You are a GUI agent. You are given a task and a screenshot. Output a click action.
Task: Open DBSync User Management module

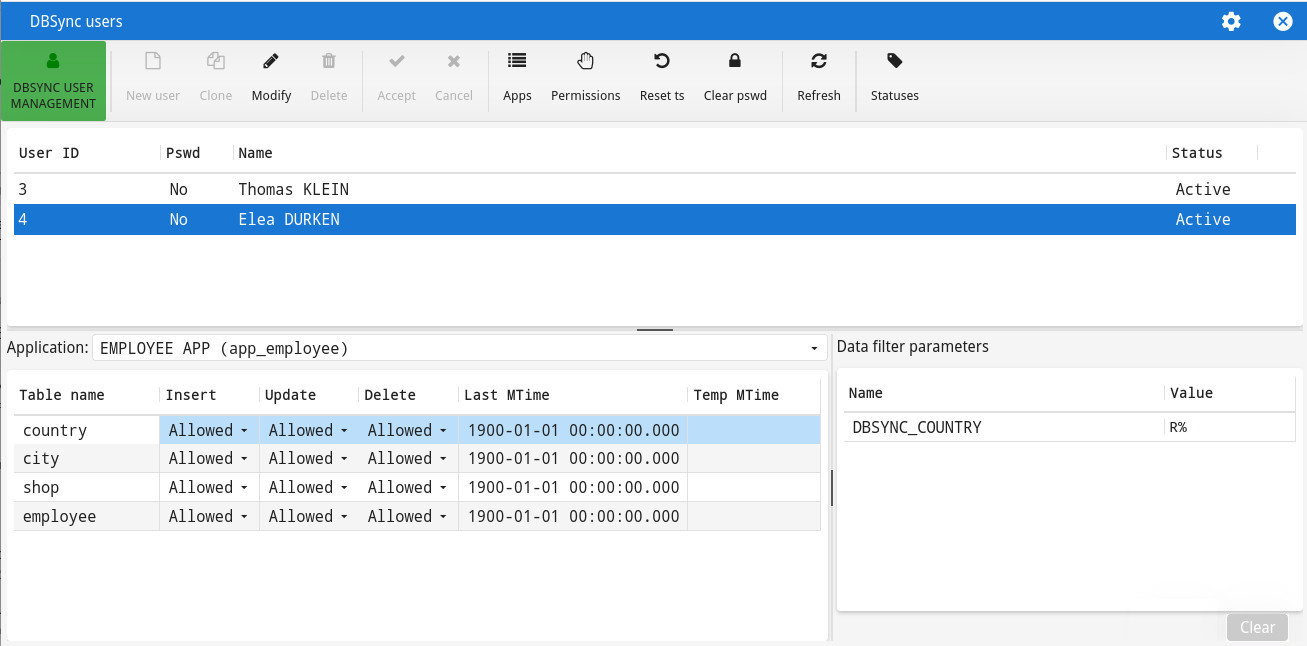pyautogui.click(x=54, y=82)
